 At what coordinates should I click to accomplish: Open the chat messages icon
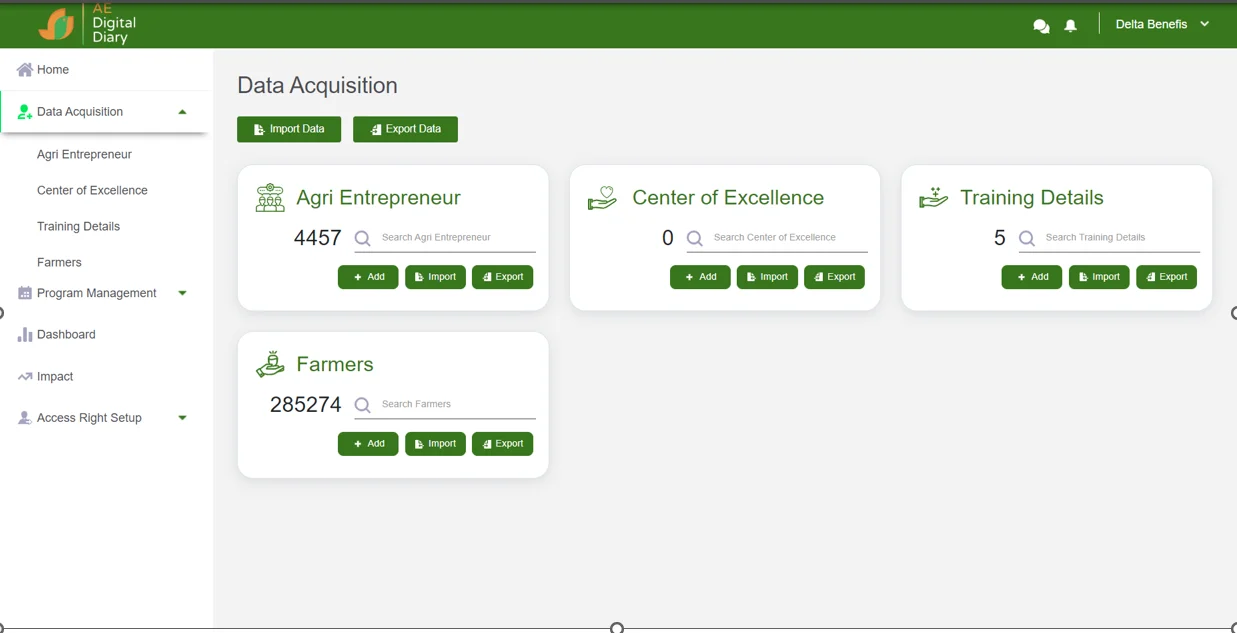(1041, 26)
